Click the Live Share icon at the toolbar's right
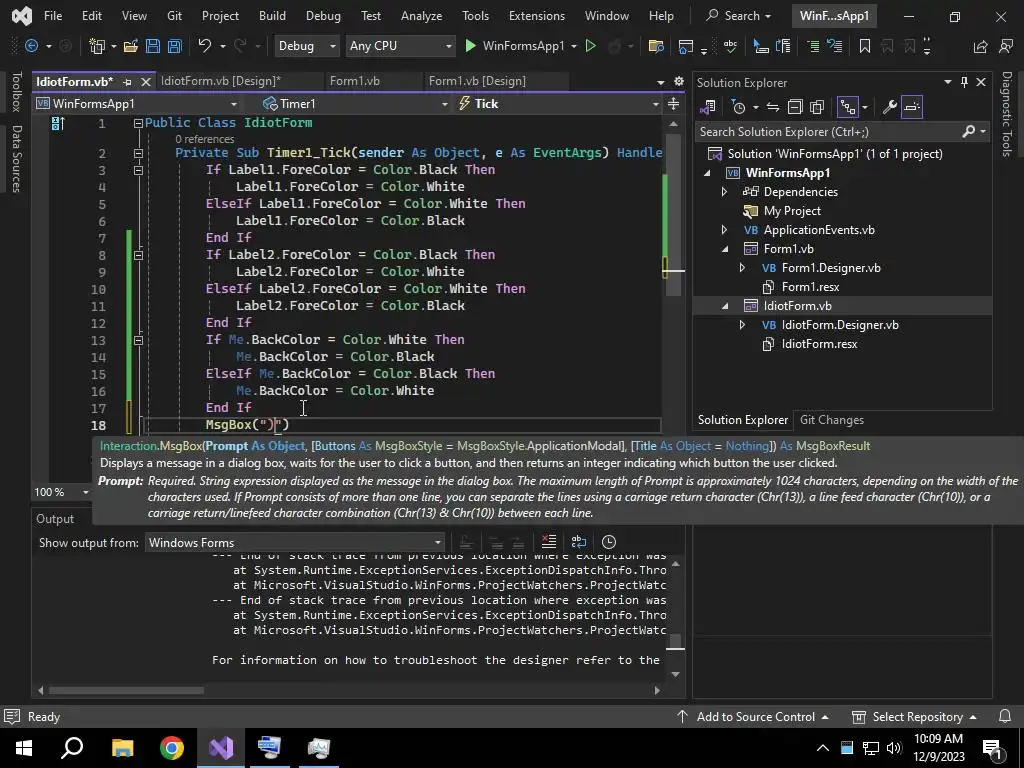 pos(980,46)
